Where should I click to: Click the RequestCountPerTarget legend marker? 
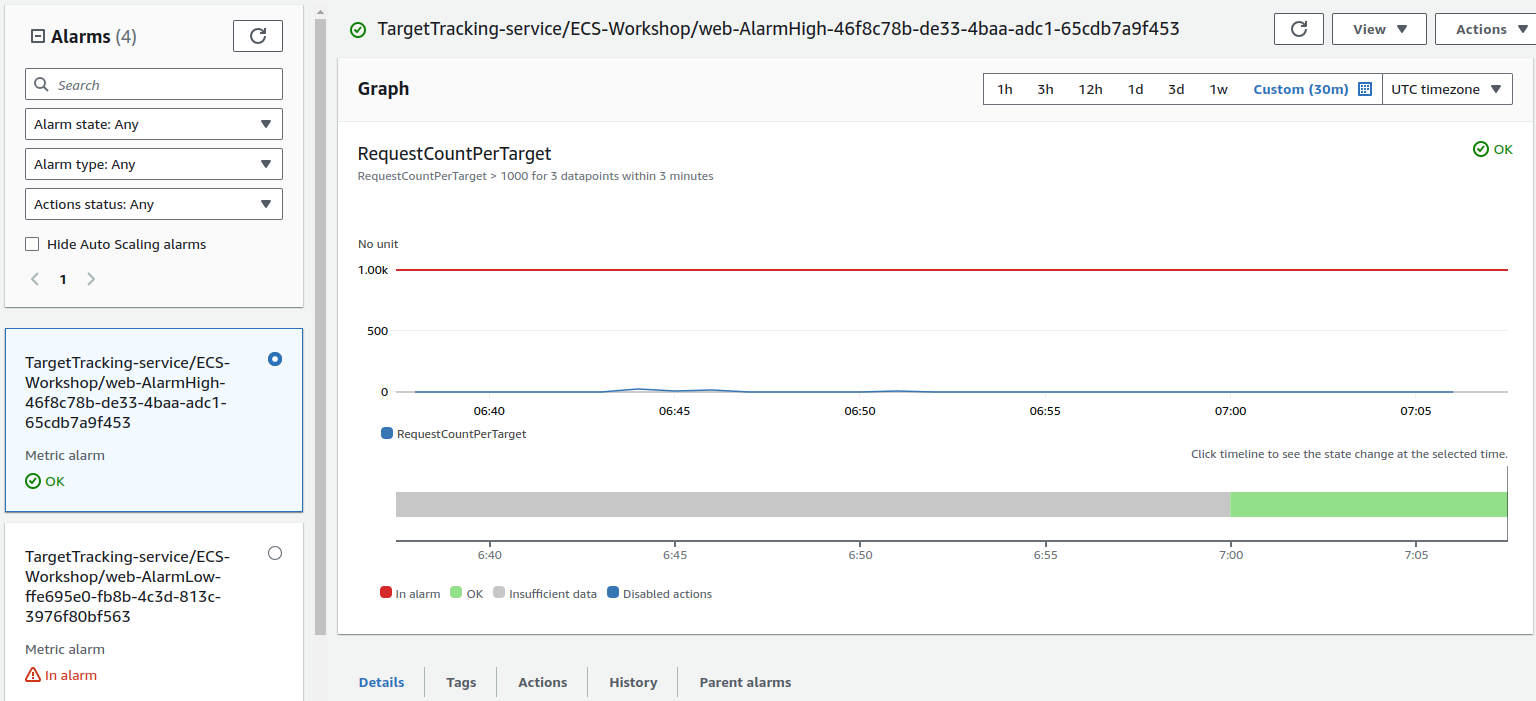pos(387,434)
